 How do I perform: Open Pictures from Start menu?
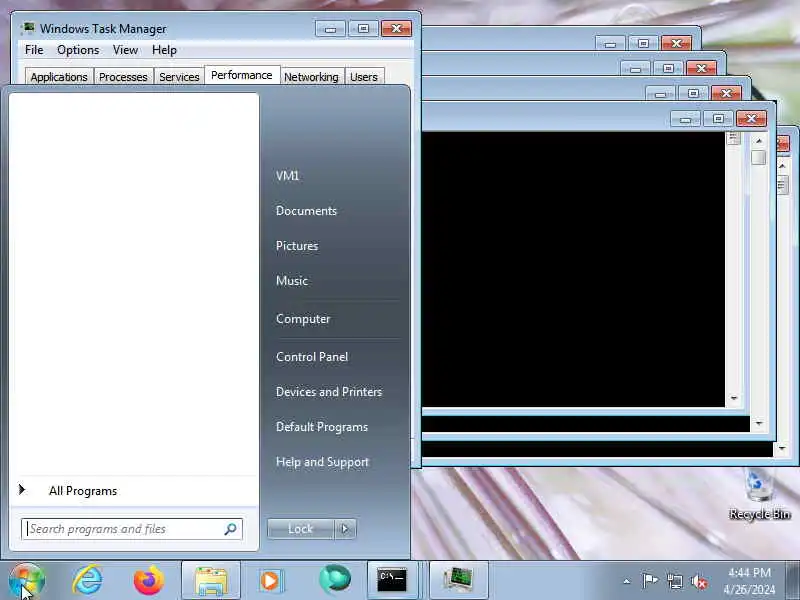(x=297, y=246)
